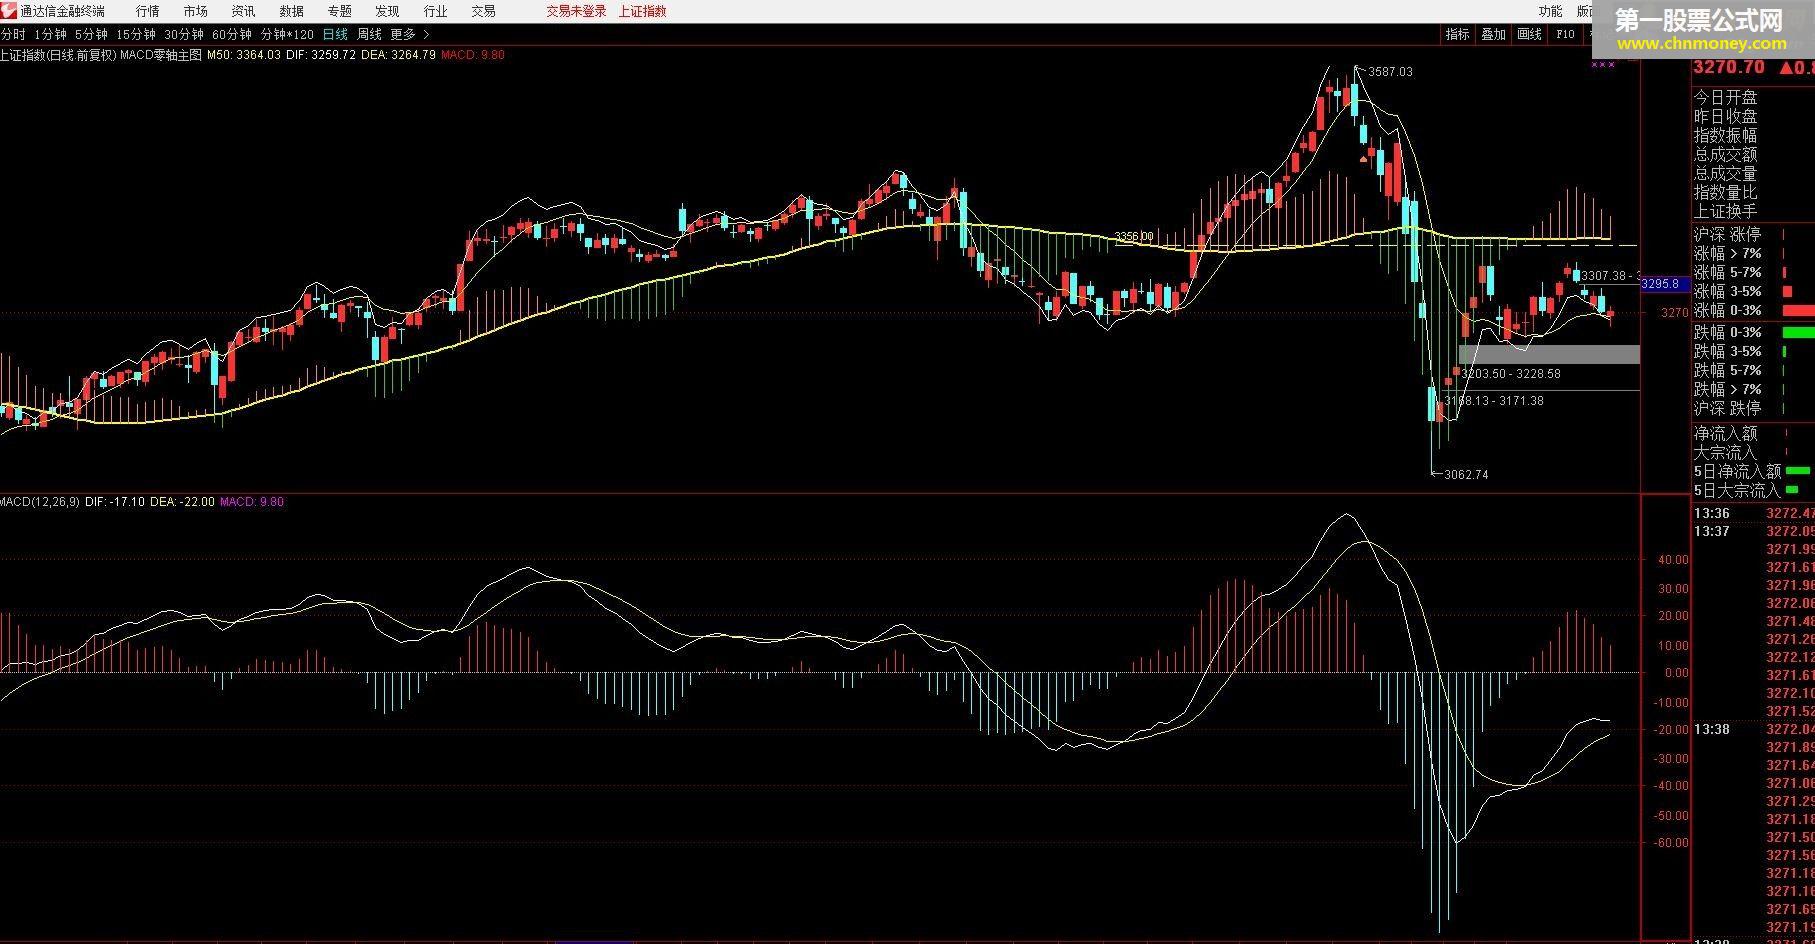1815x944 pixels.
Task: Open the 发现 menu
Action: [387, 11]
